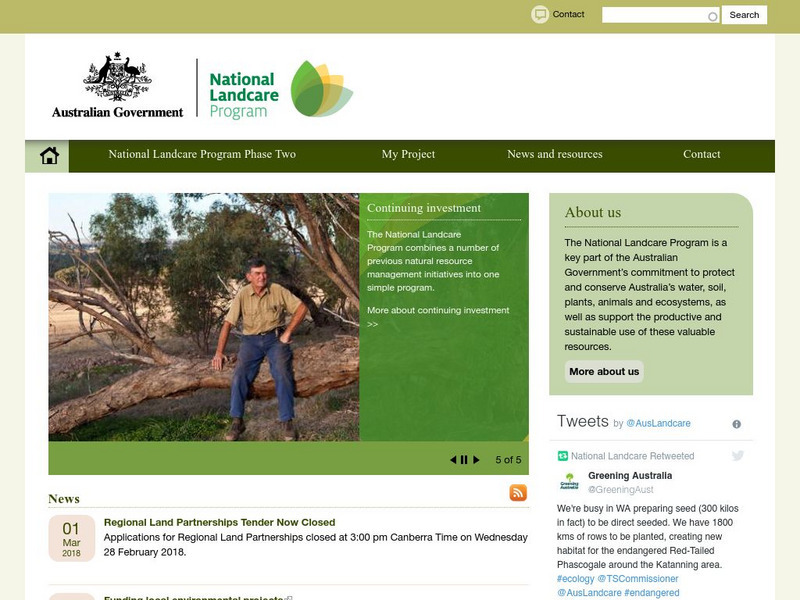This screenshot has width=800, height=600.
Task: Open National Landcare Program Phase Two menu
Action: tap(202, 154)
